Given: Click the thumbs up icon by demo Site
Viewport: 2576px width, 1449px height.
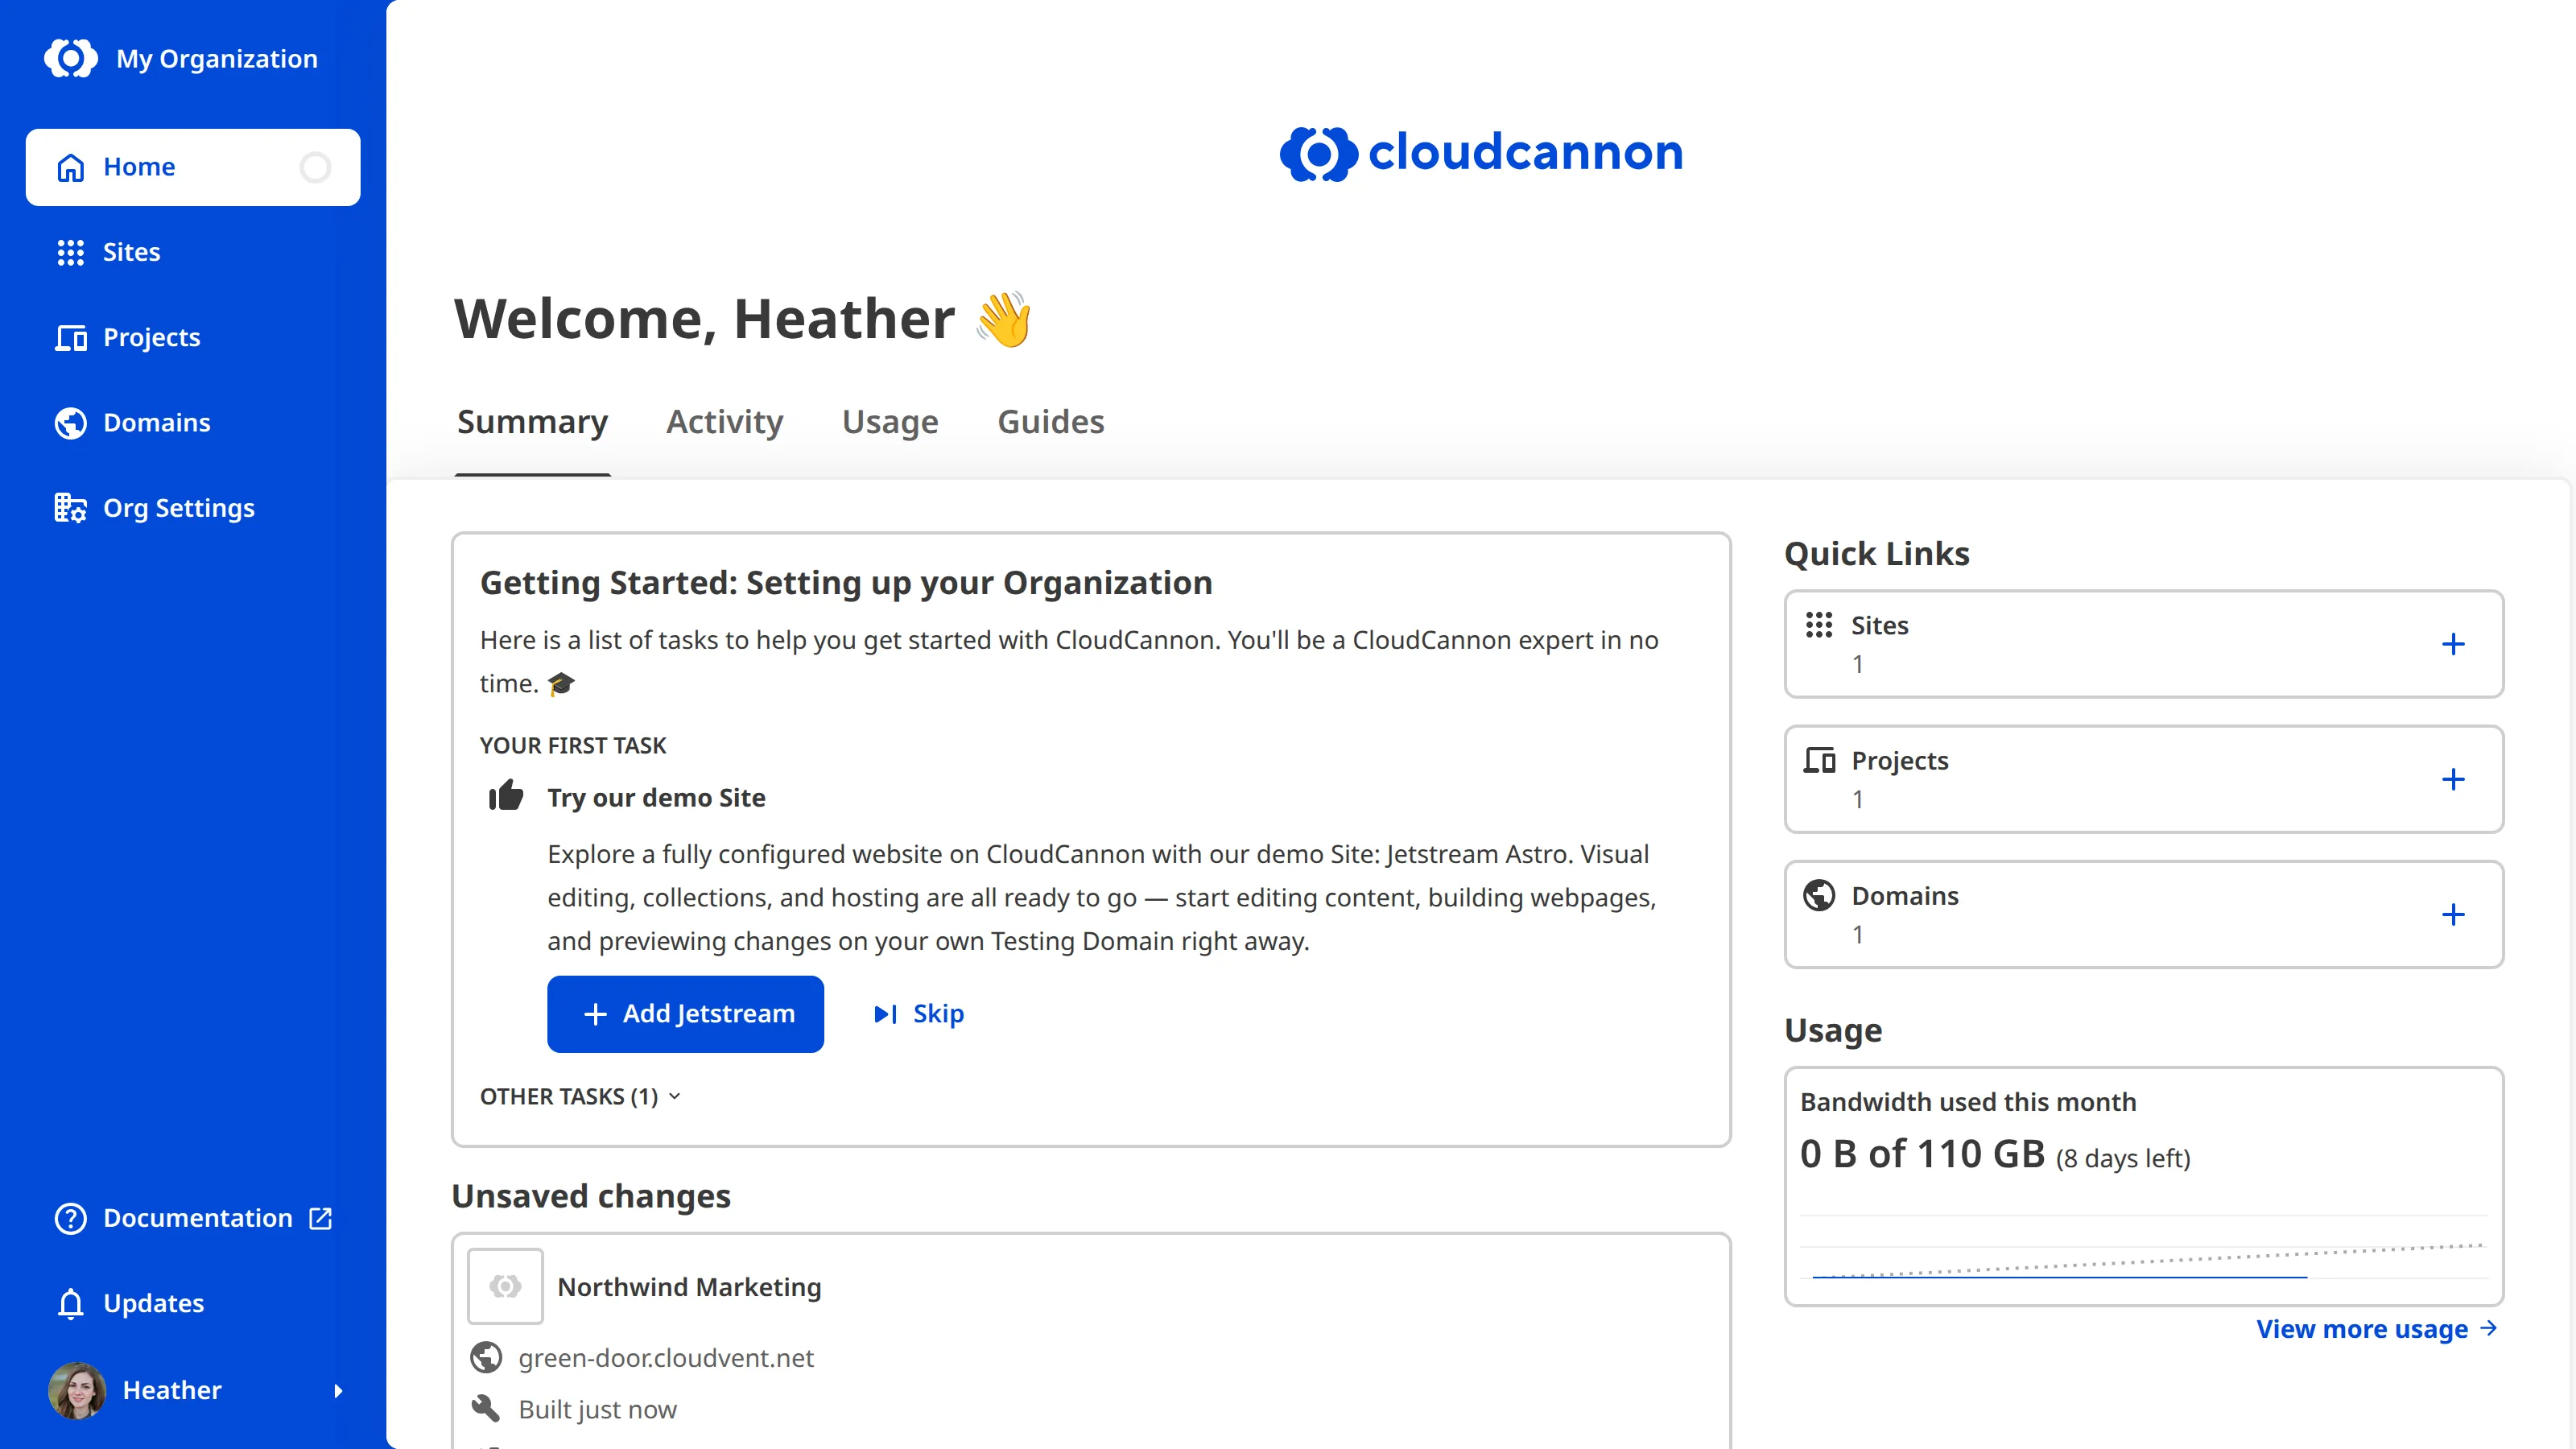Looking at the screenshot, I should pos(506,796).
